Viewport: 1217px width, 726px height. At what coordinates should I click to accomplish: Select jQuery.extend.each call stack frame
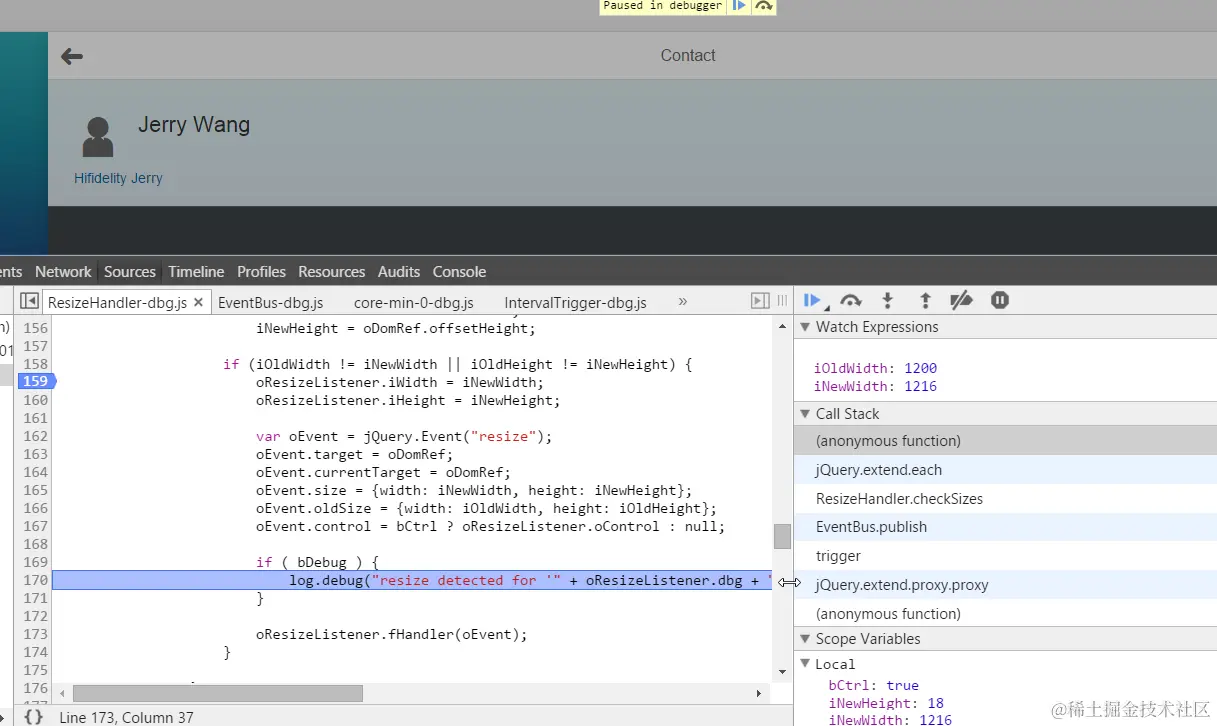coord(1005,470)
